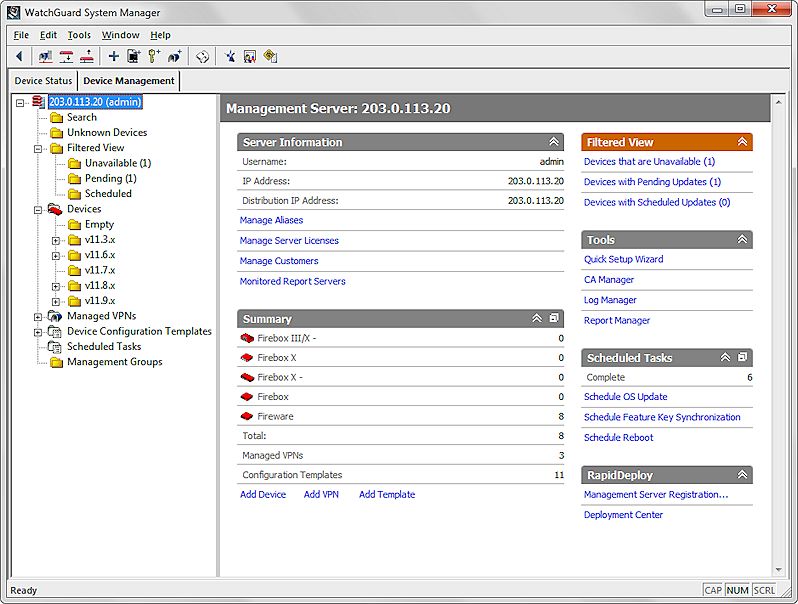The width and height of the screenshot is (798, 604).
Task: Open the Manage Server Licenses link
Action: coord(289,241)
